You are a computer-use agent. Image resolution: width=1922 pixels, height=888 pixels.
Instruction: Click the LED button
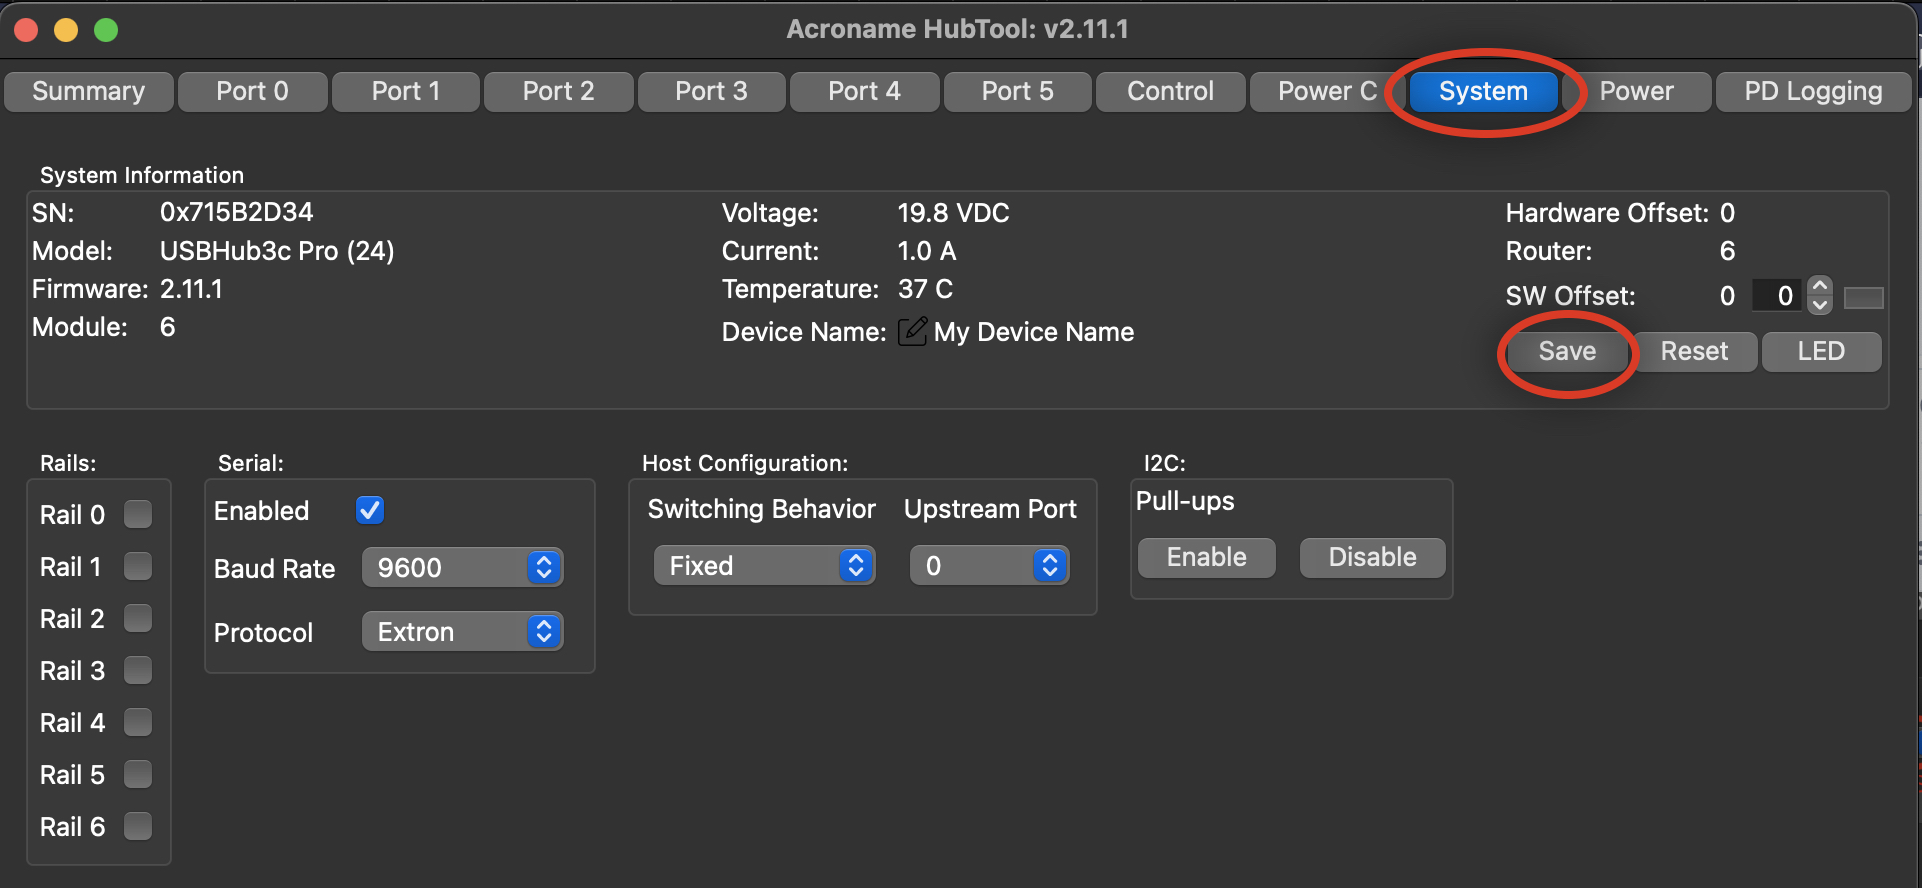[1822, 351]
